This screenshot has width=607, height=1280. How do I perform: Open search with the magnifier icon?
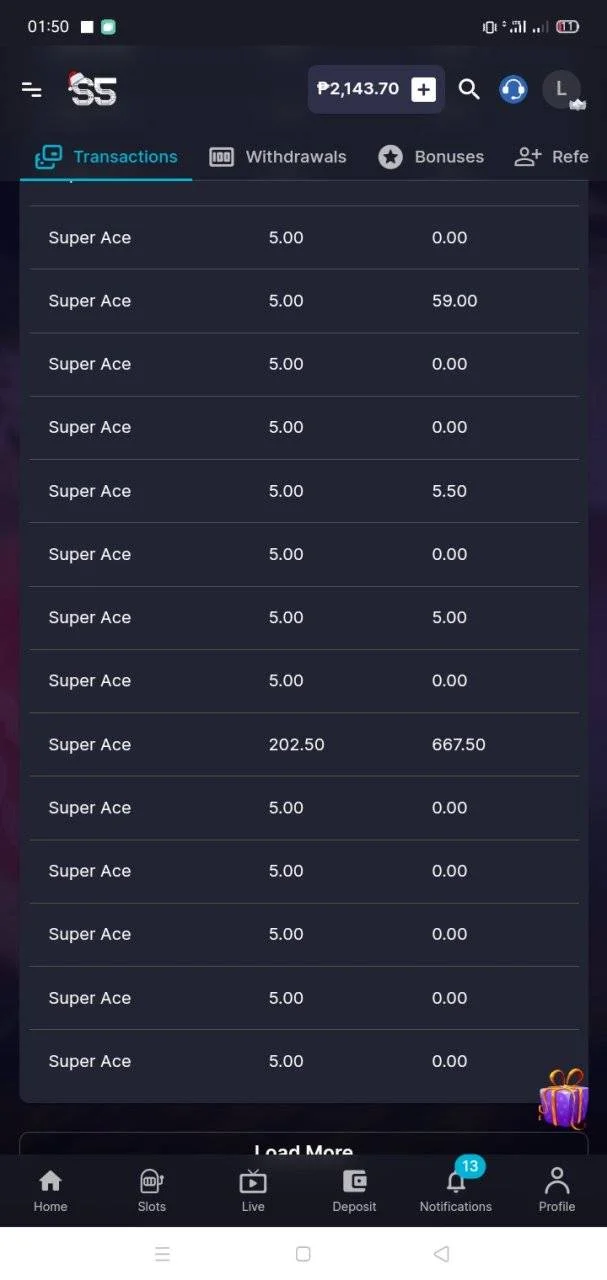[469, 89]
